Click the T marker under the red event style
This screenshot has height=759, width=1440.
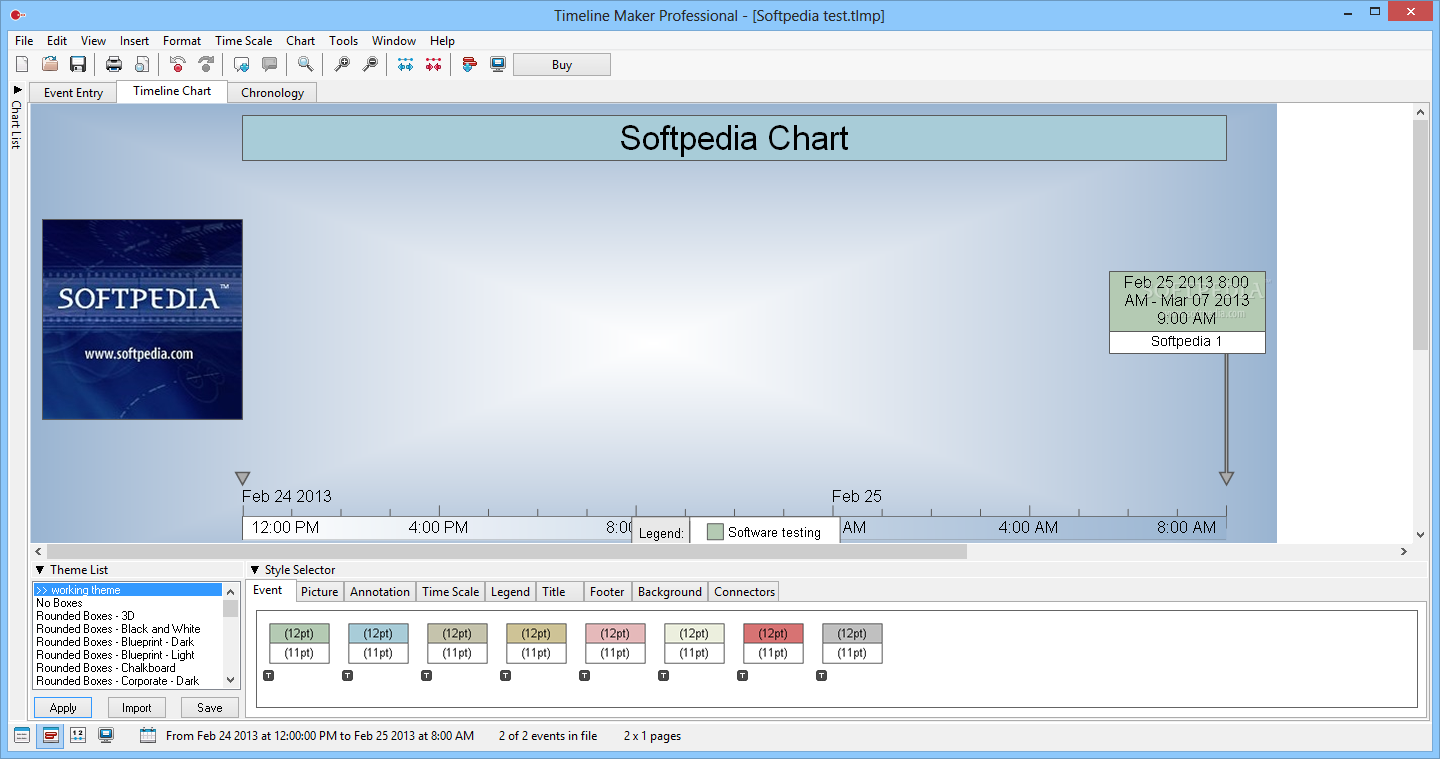(742, 676)
